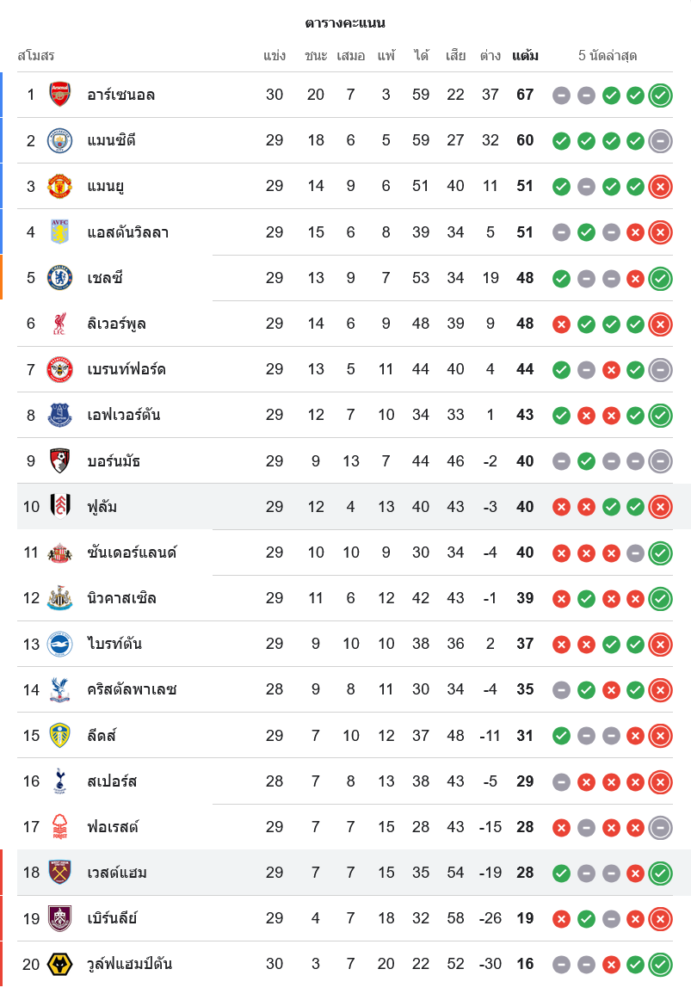Image resolution: width=691 pixels, height=1000 pixels.
Task: Click the Everton club crest
Action: pyautogui.click(x=60, y=415)
